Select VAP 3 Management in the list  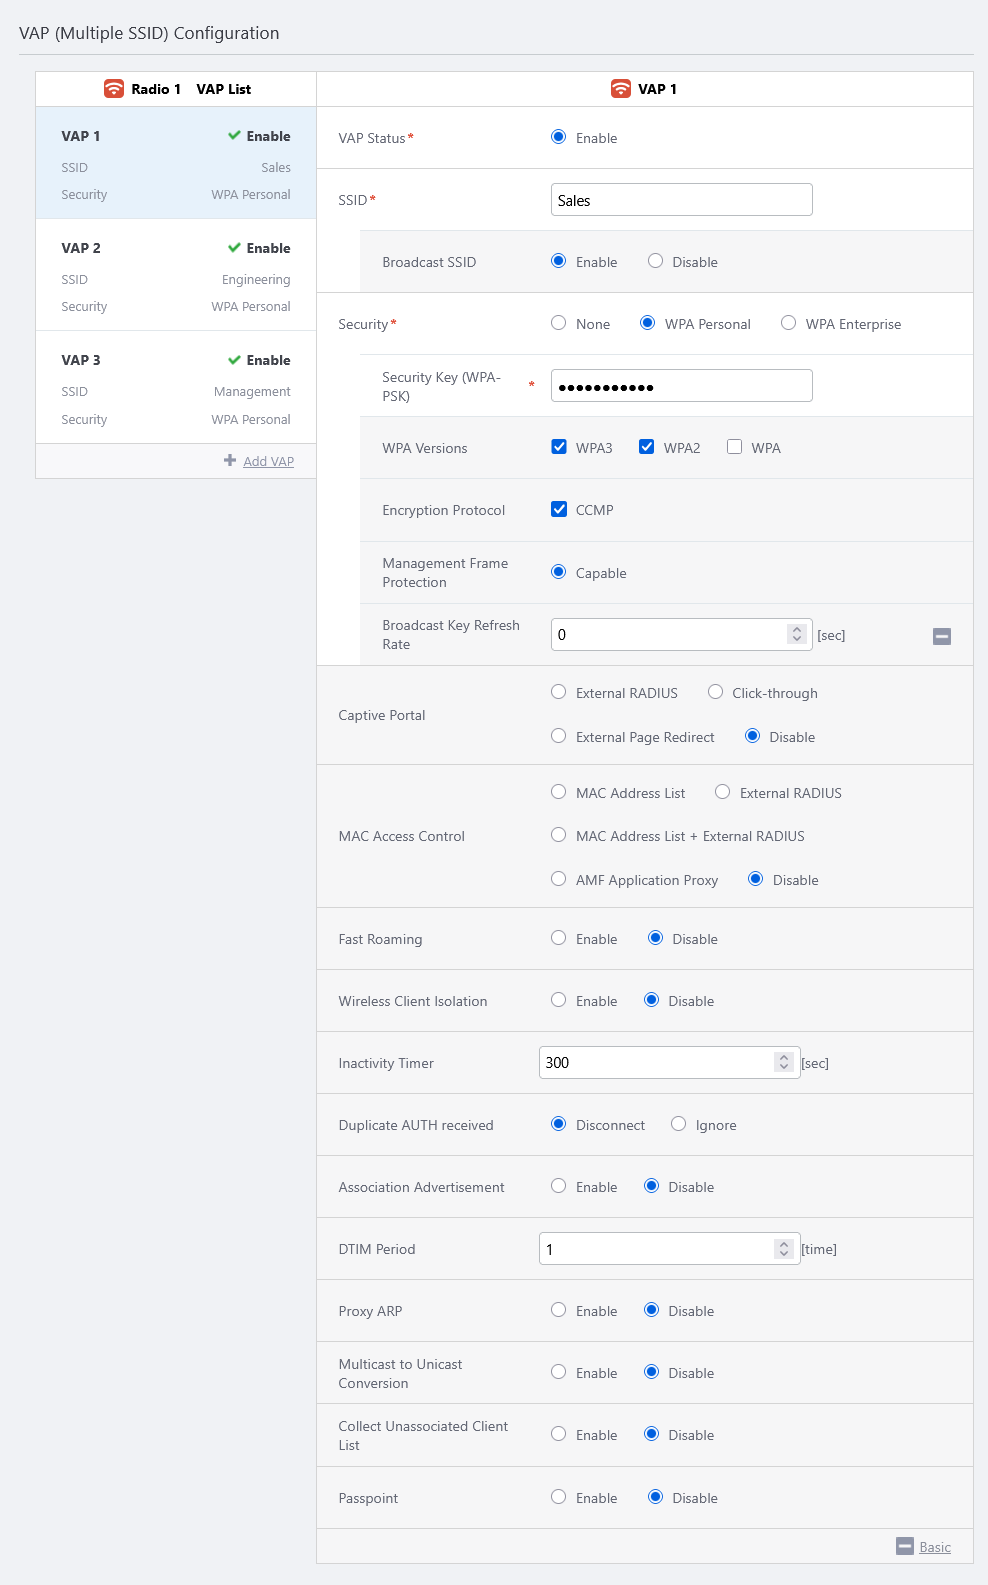point(176,388)
